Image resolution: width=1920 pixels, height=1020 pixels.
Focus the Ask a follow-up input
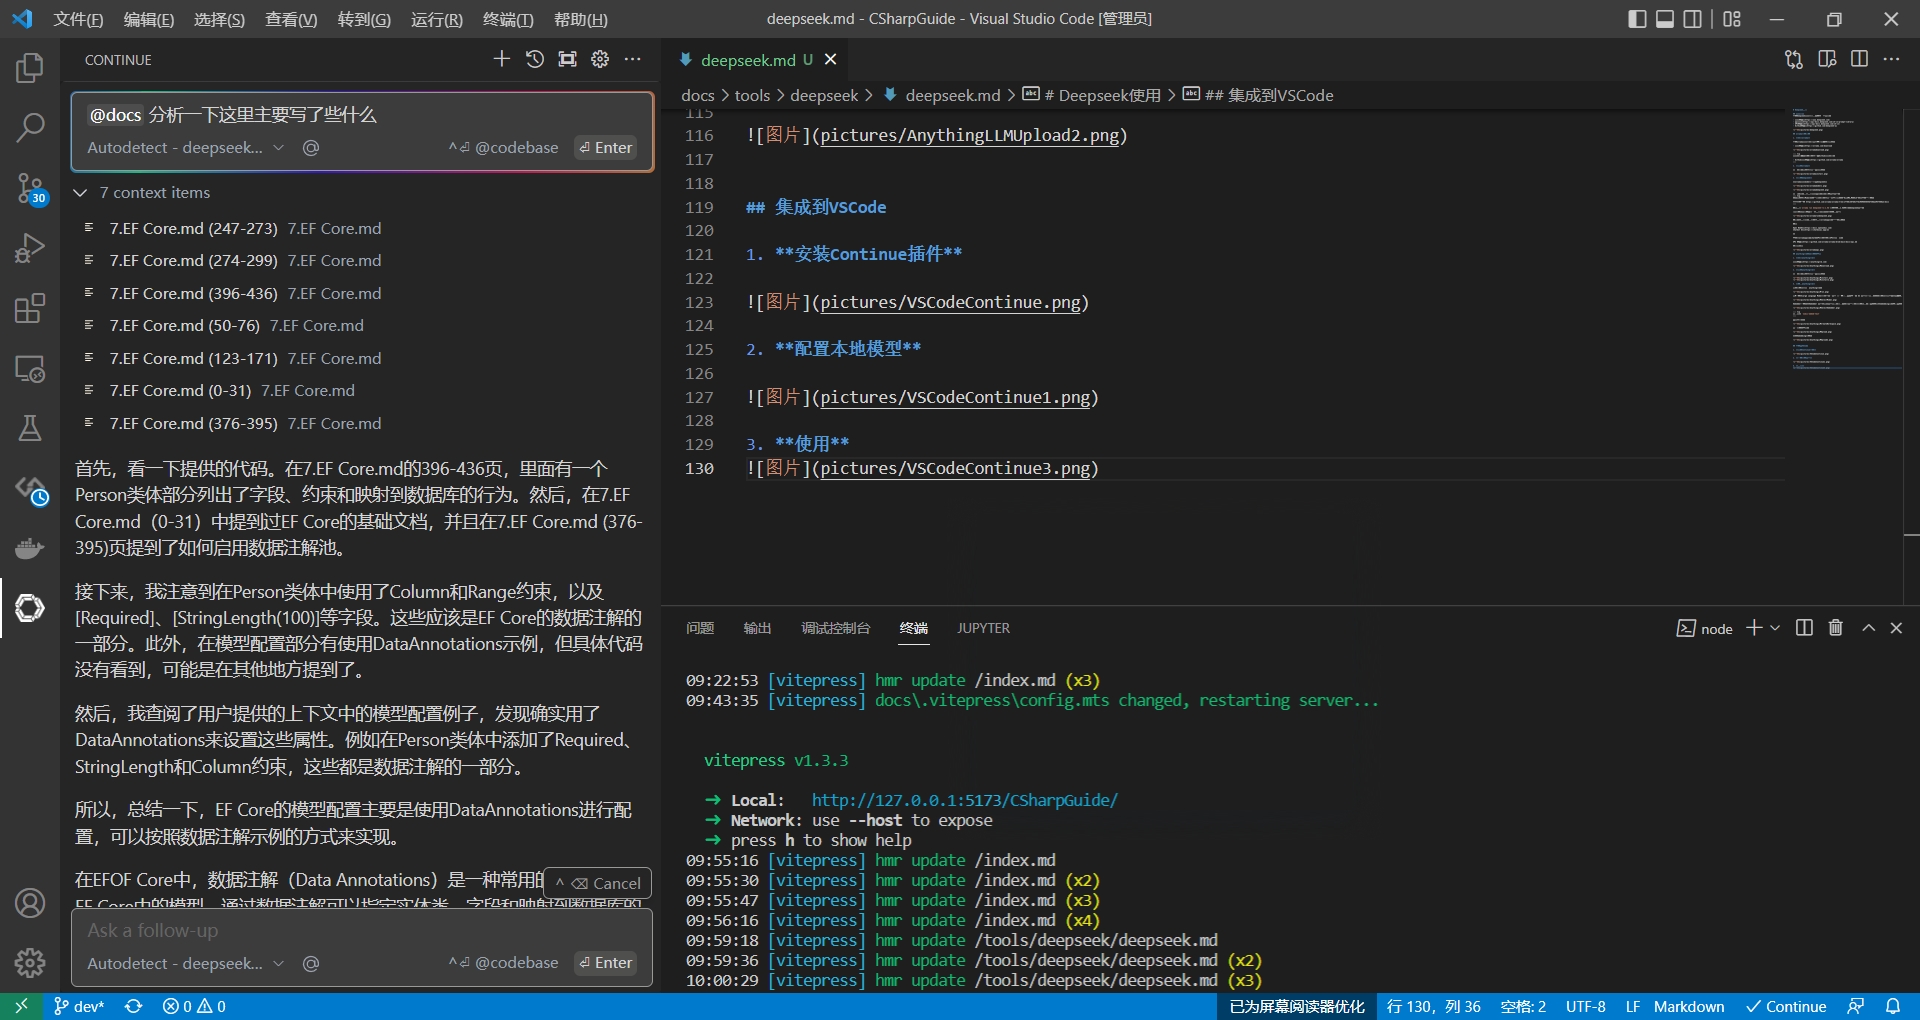click(362, 930)
